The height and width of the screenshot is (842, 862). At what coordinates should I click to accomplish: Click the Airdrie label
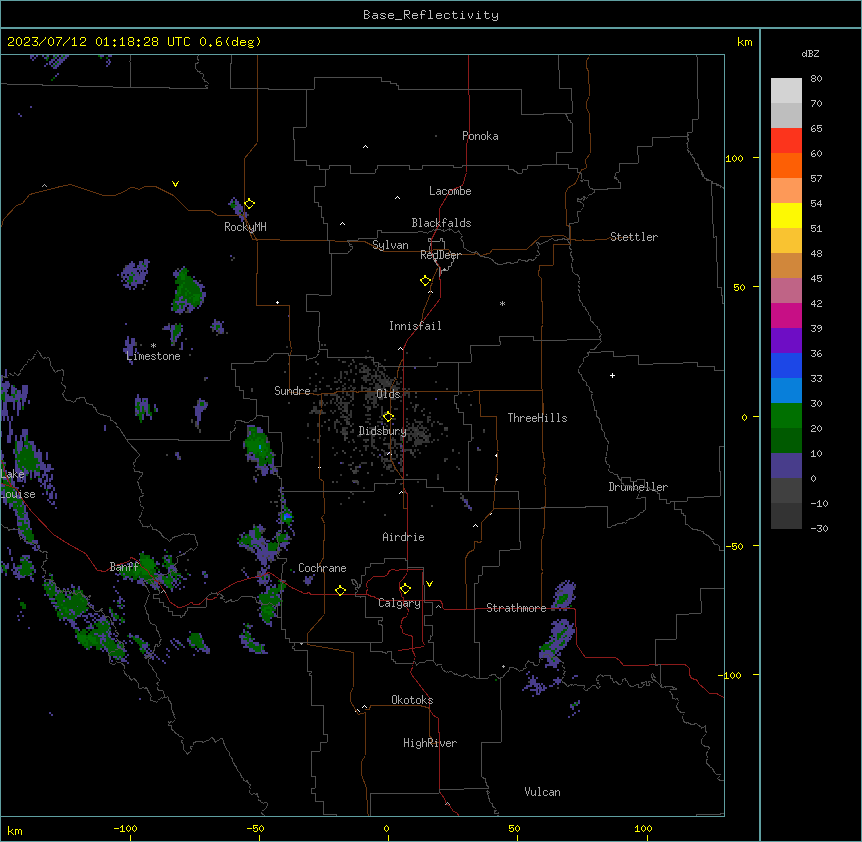point(403,537)
